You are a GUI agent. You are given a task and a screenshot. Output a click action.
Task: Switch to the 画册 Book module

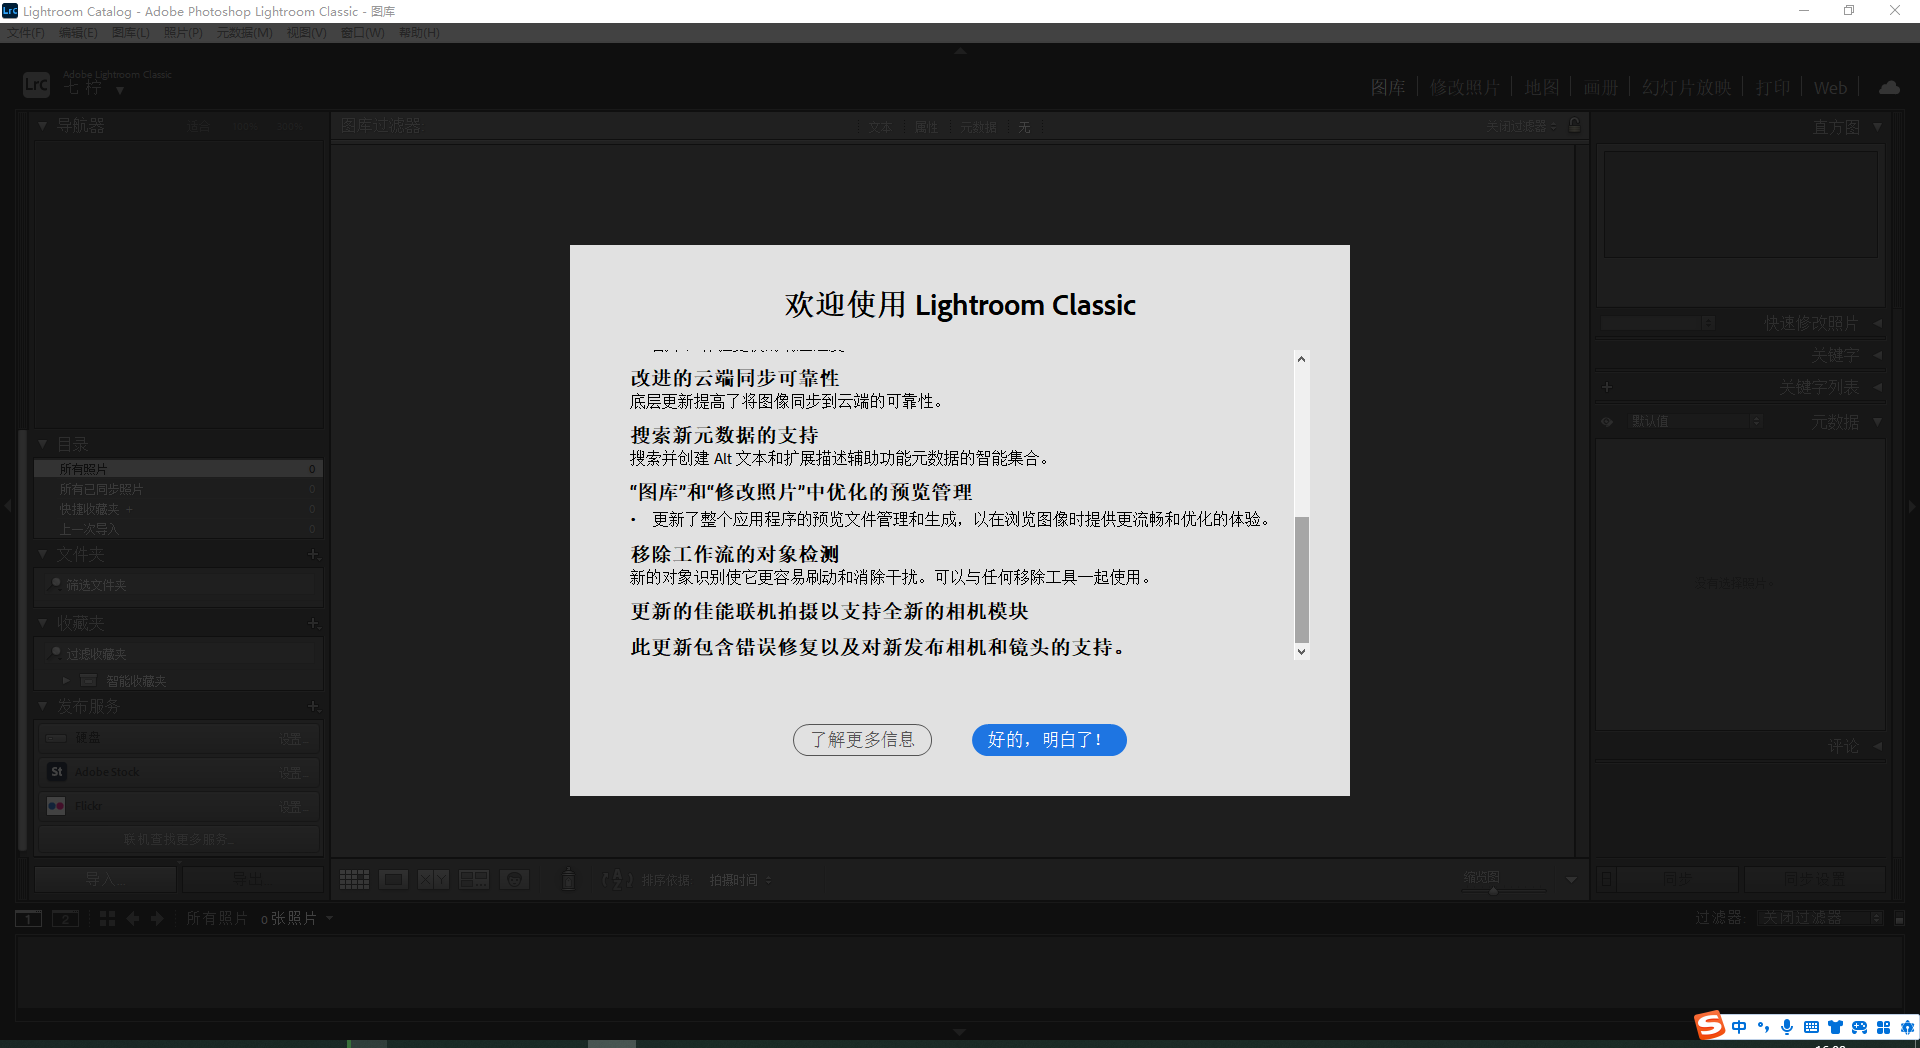click(1600, 88)
